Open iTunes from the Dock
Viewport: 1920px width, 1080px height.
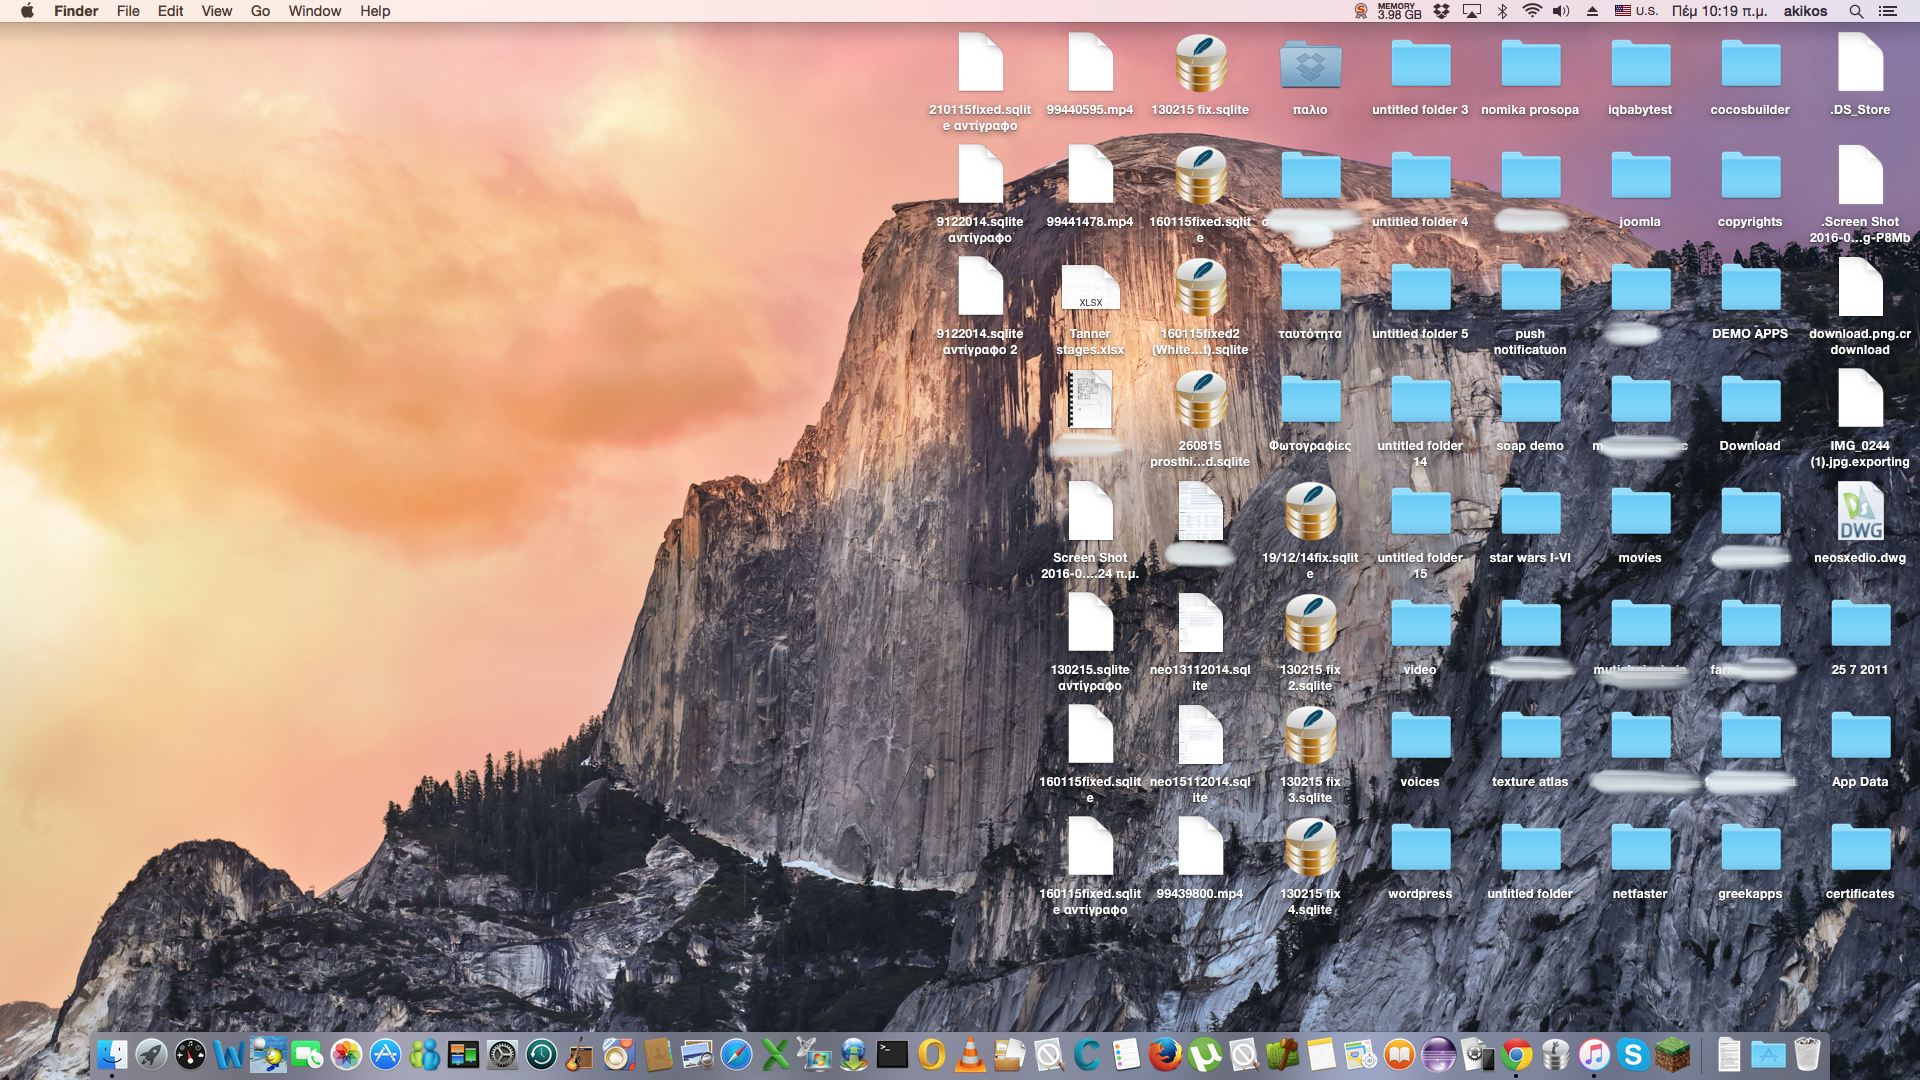(1594, 1054)
